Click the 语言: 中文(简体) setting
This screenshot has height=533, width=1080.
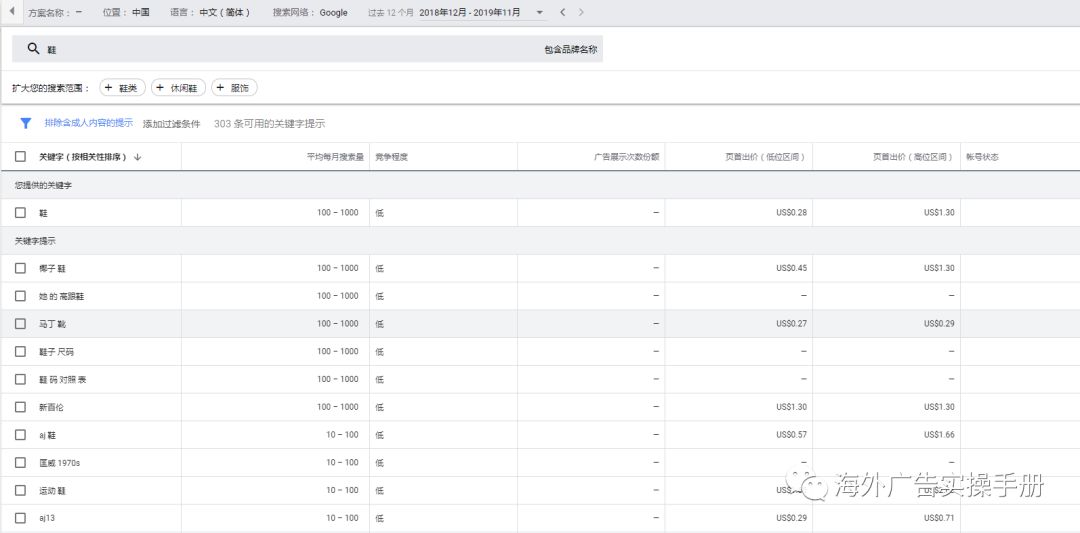(x=210, y=12)
